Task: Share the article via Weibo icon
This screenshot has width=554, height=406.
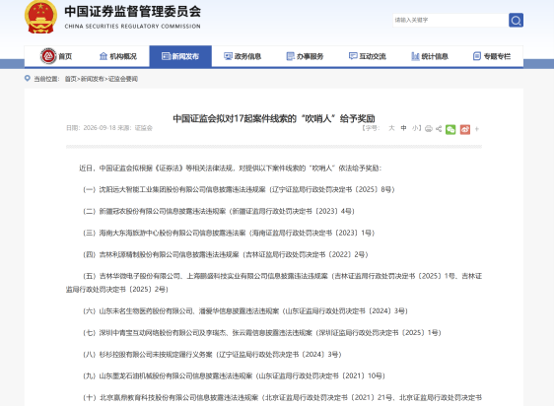Action: pos(465,129)
